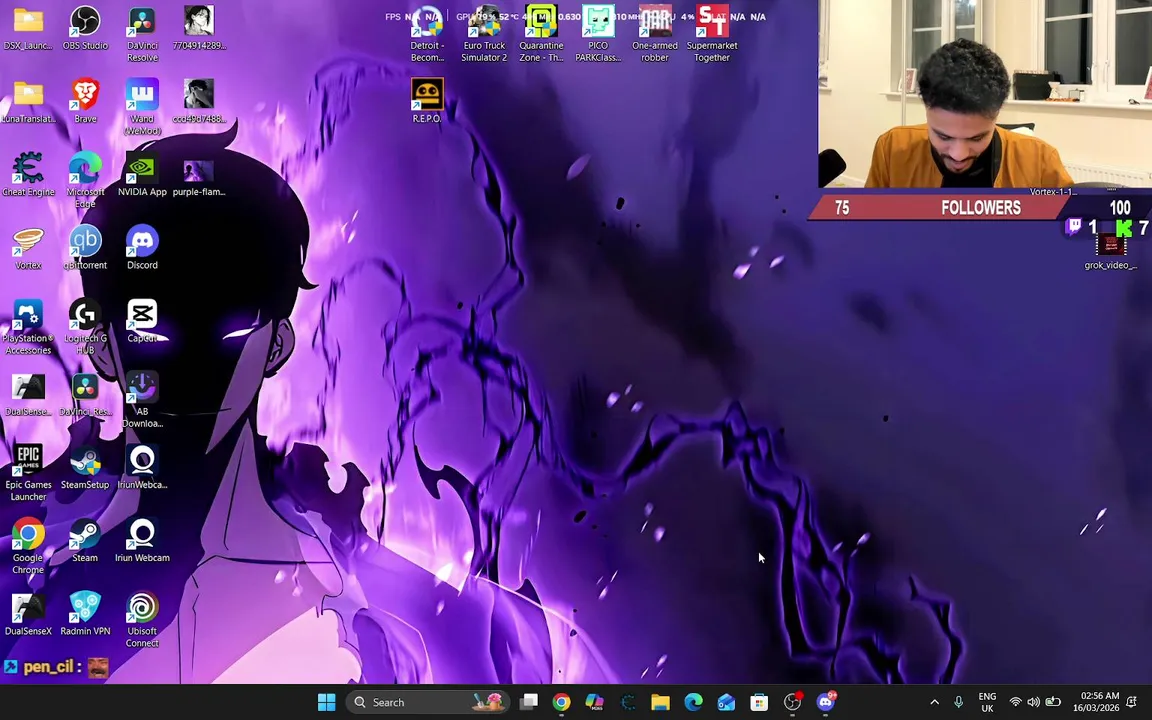Open Microsoft 365 Copilot taskbar icon

click(594, 702)
